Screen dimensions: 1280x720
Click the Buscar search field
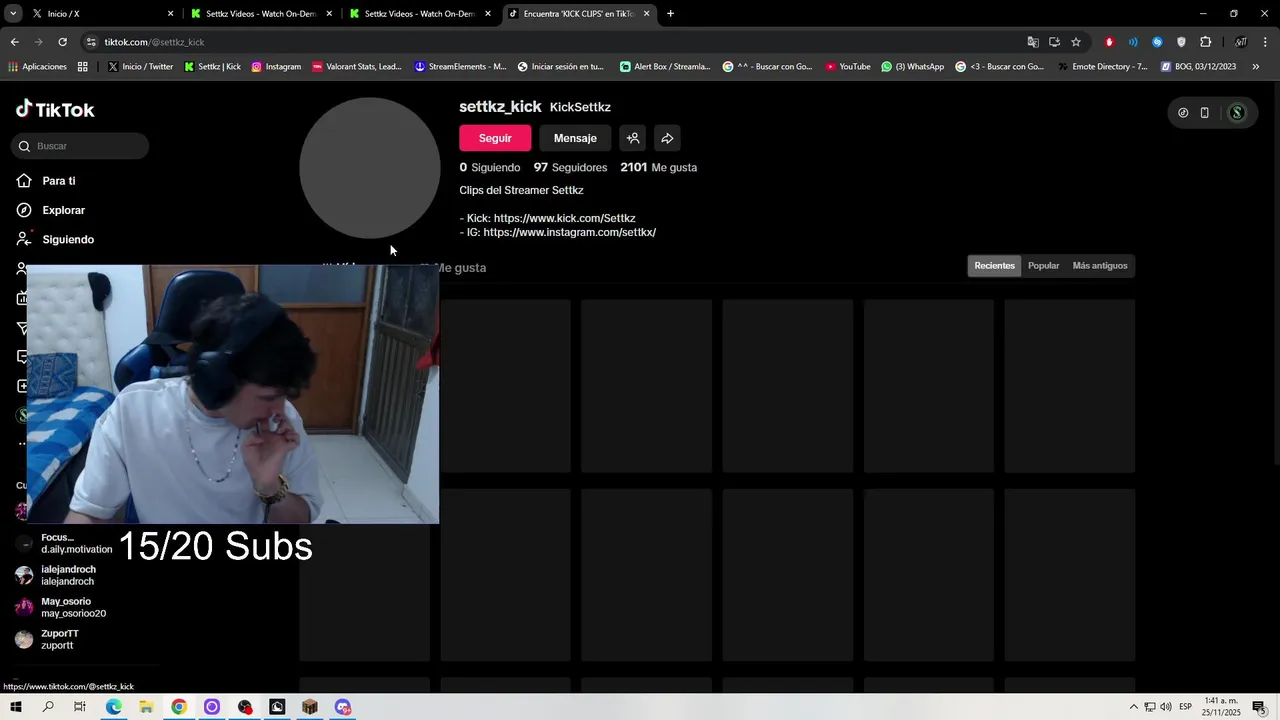pos(80,146)
